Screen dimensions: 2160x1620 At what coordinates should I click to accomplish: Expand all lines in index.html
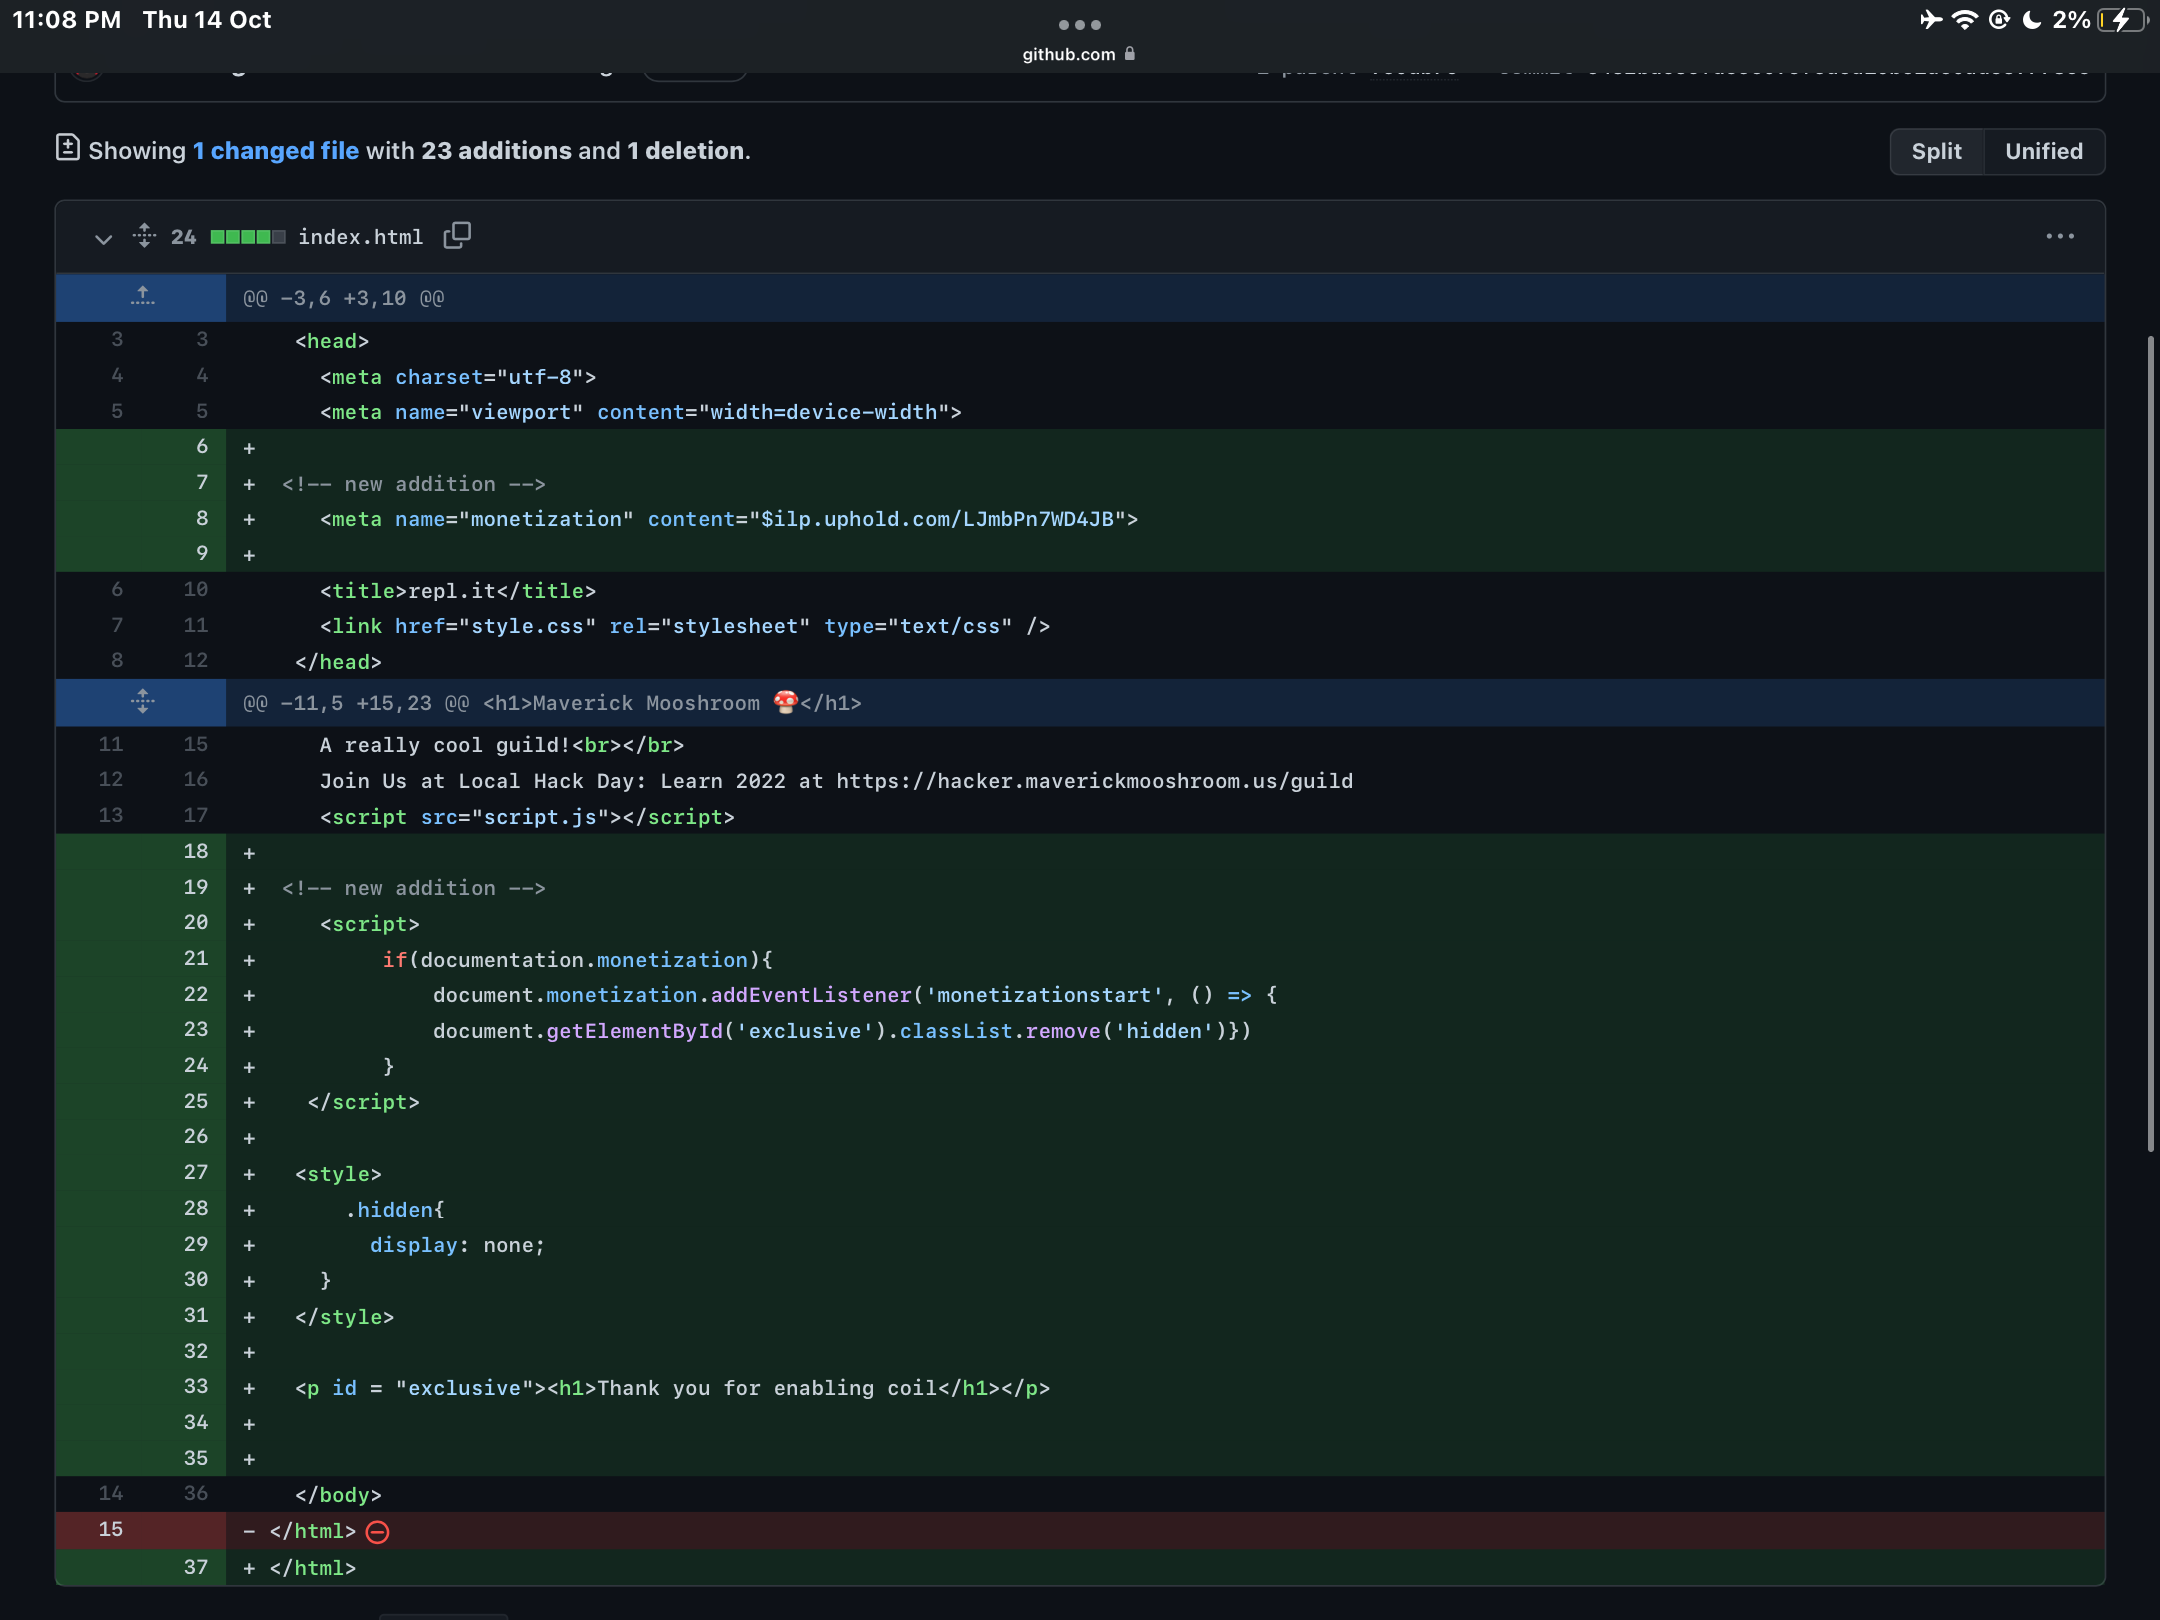144,236
